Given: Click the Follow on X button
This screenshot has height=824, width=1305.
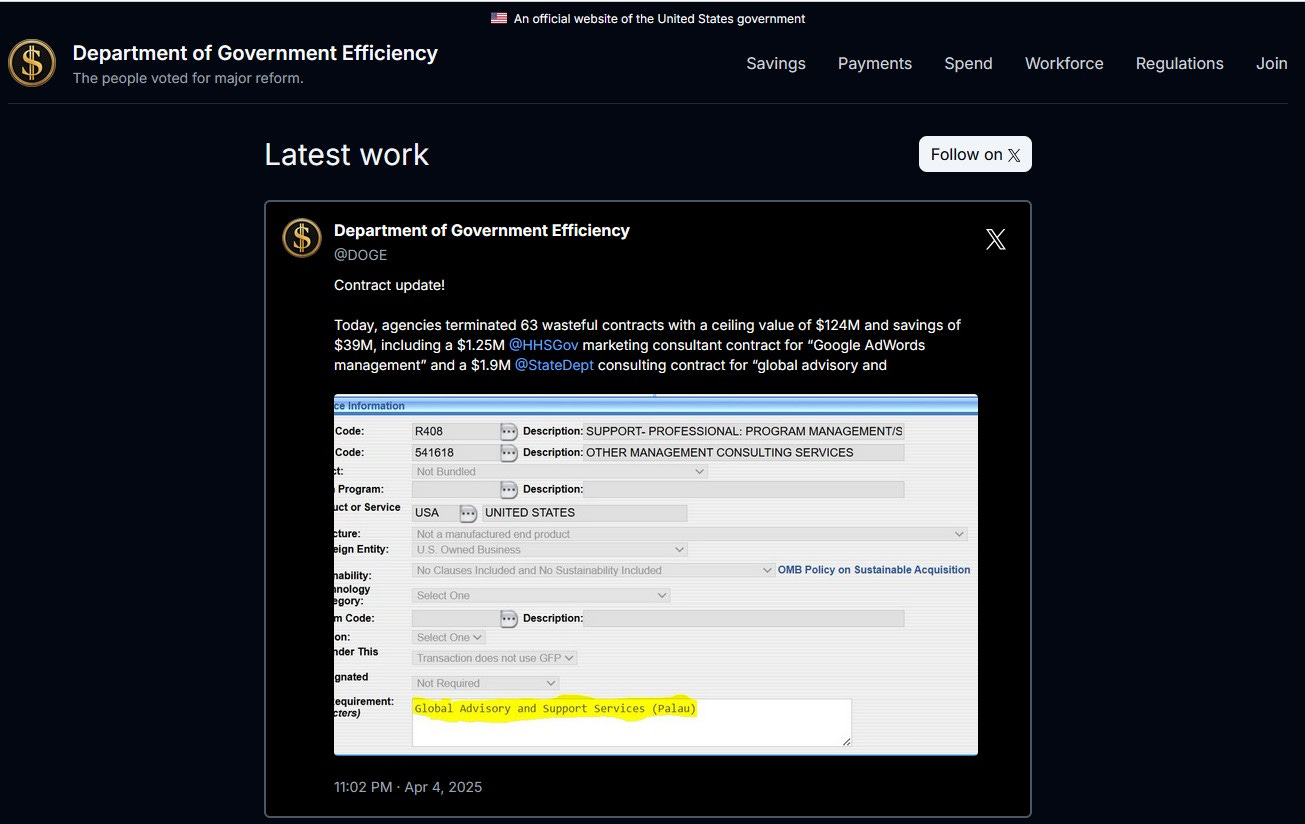Looking at the screenshot, I should pos(975,154).
